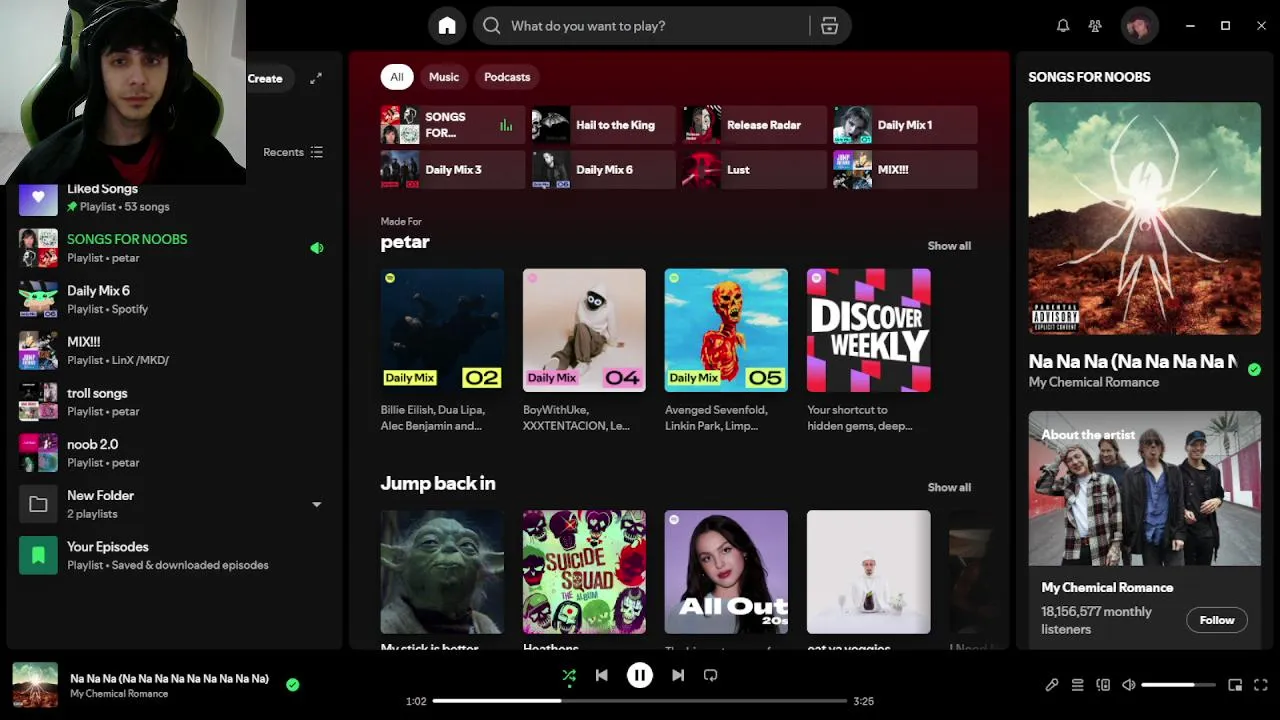Open the MIX!!! shortcut tile
This screenshot has height=720, width=1280.
coord(906,170)
